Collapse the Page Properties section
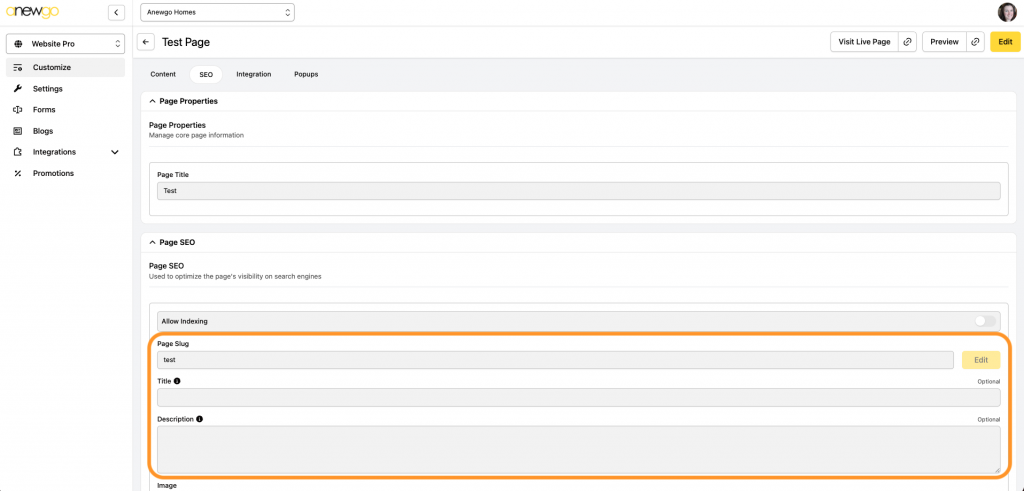Screen dimensions: 1024x491 (152, 101)
